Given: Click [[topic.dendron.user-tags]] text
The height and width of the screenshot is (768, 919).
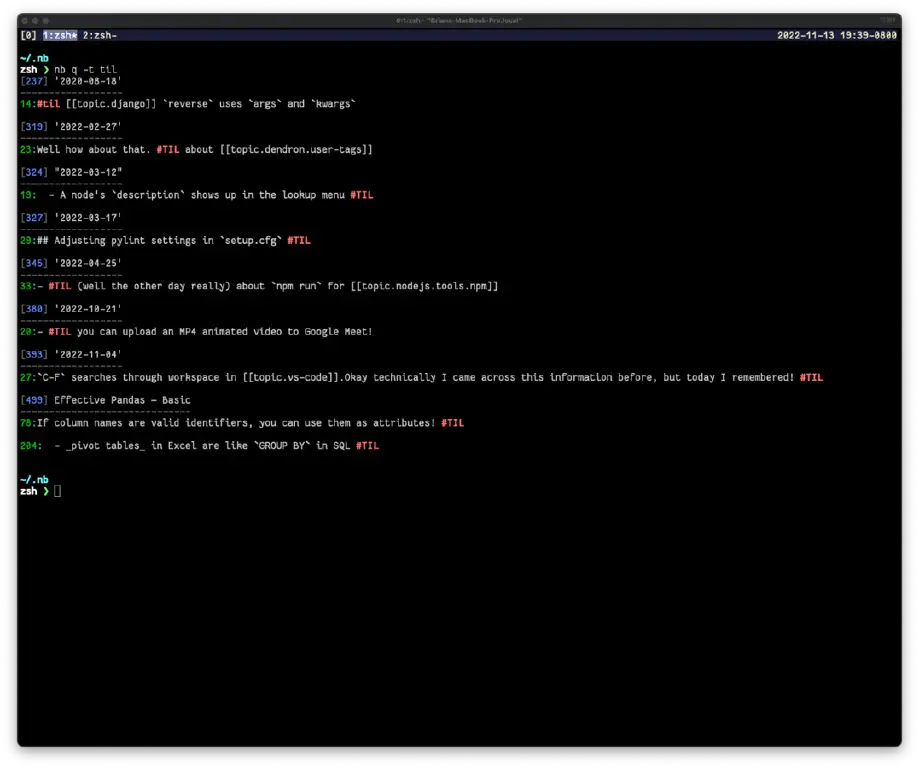Looking at the screenshot, I should [x=296, y=149].
